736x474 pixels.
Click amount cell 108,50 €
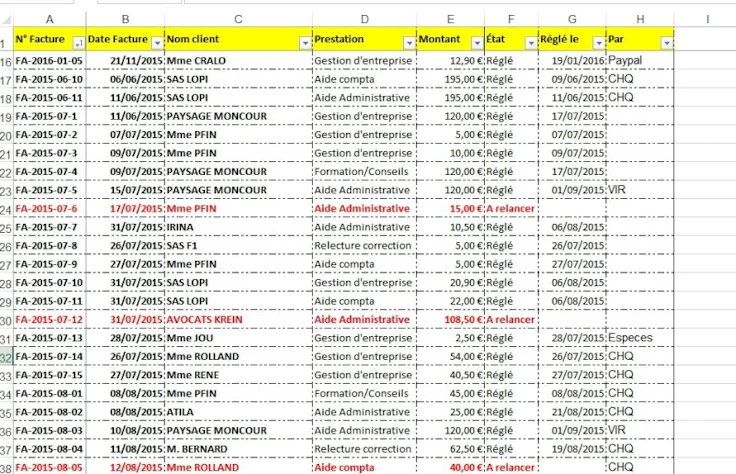tap(450, 320)
